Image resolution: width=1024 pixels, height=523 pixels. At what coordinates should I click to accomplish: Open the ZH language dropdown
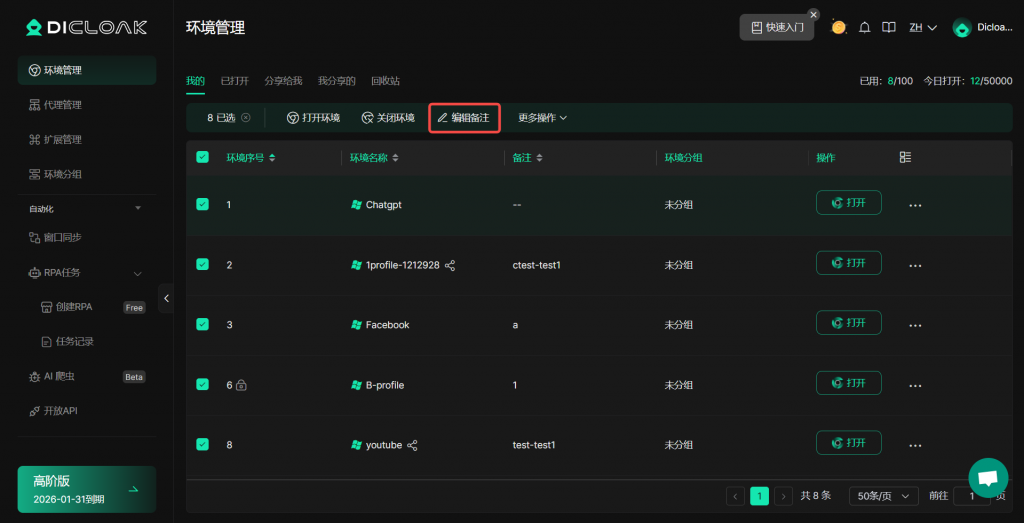922,28
